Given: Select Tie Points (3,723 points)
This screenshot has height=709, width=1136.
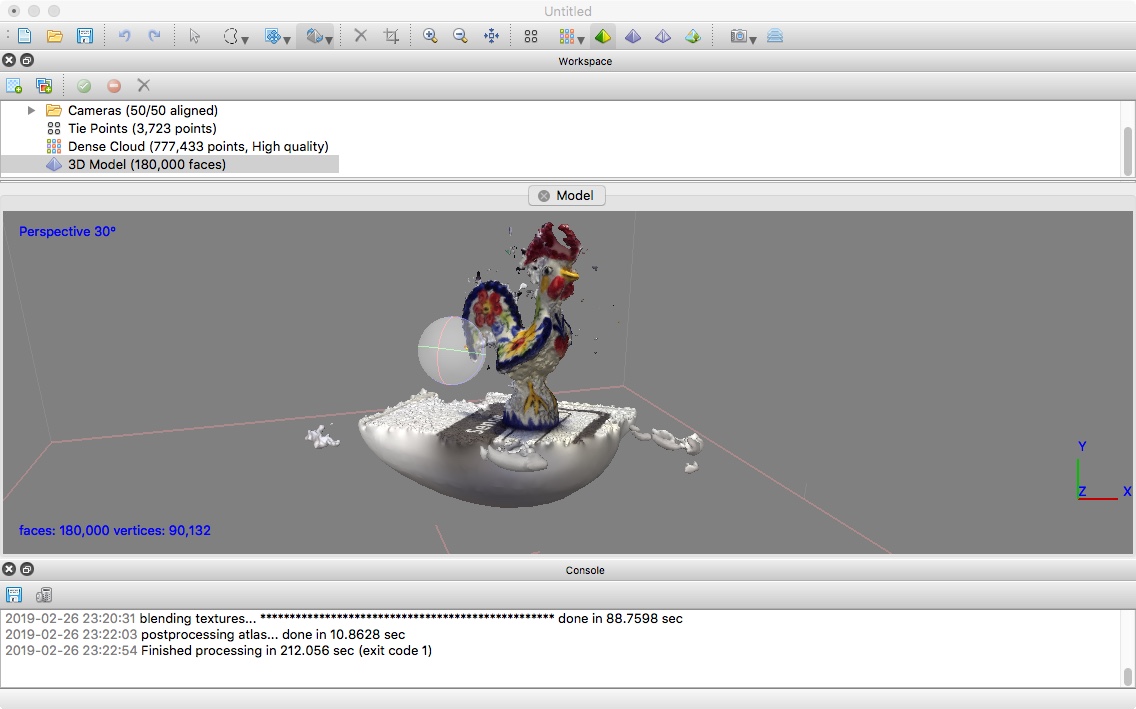Looking at the screenshot, I should tap(142, 128).
